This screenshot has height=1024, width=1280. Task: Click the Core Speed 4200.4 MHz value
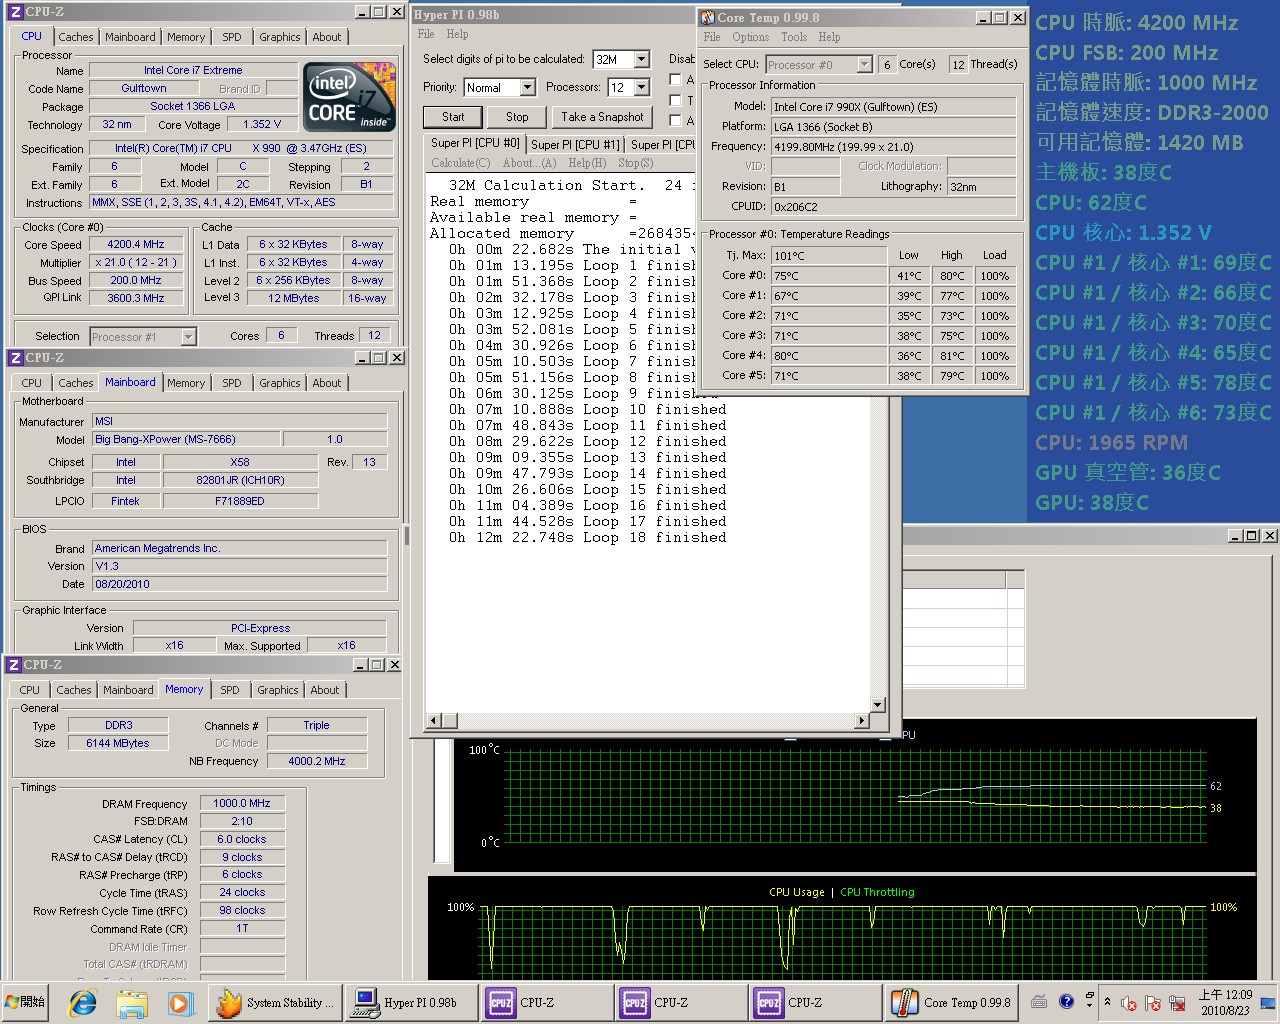136,244
